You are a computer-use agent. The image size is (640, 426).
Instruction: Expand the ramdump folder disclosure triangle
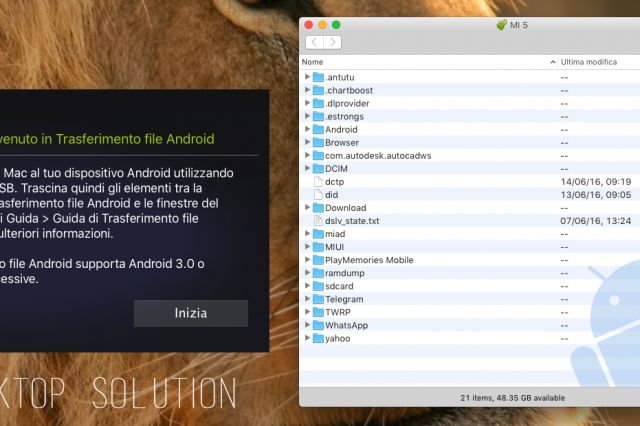pyautogui.click(x=307, y=273)
